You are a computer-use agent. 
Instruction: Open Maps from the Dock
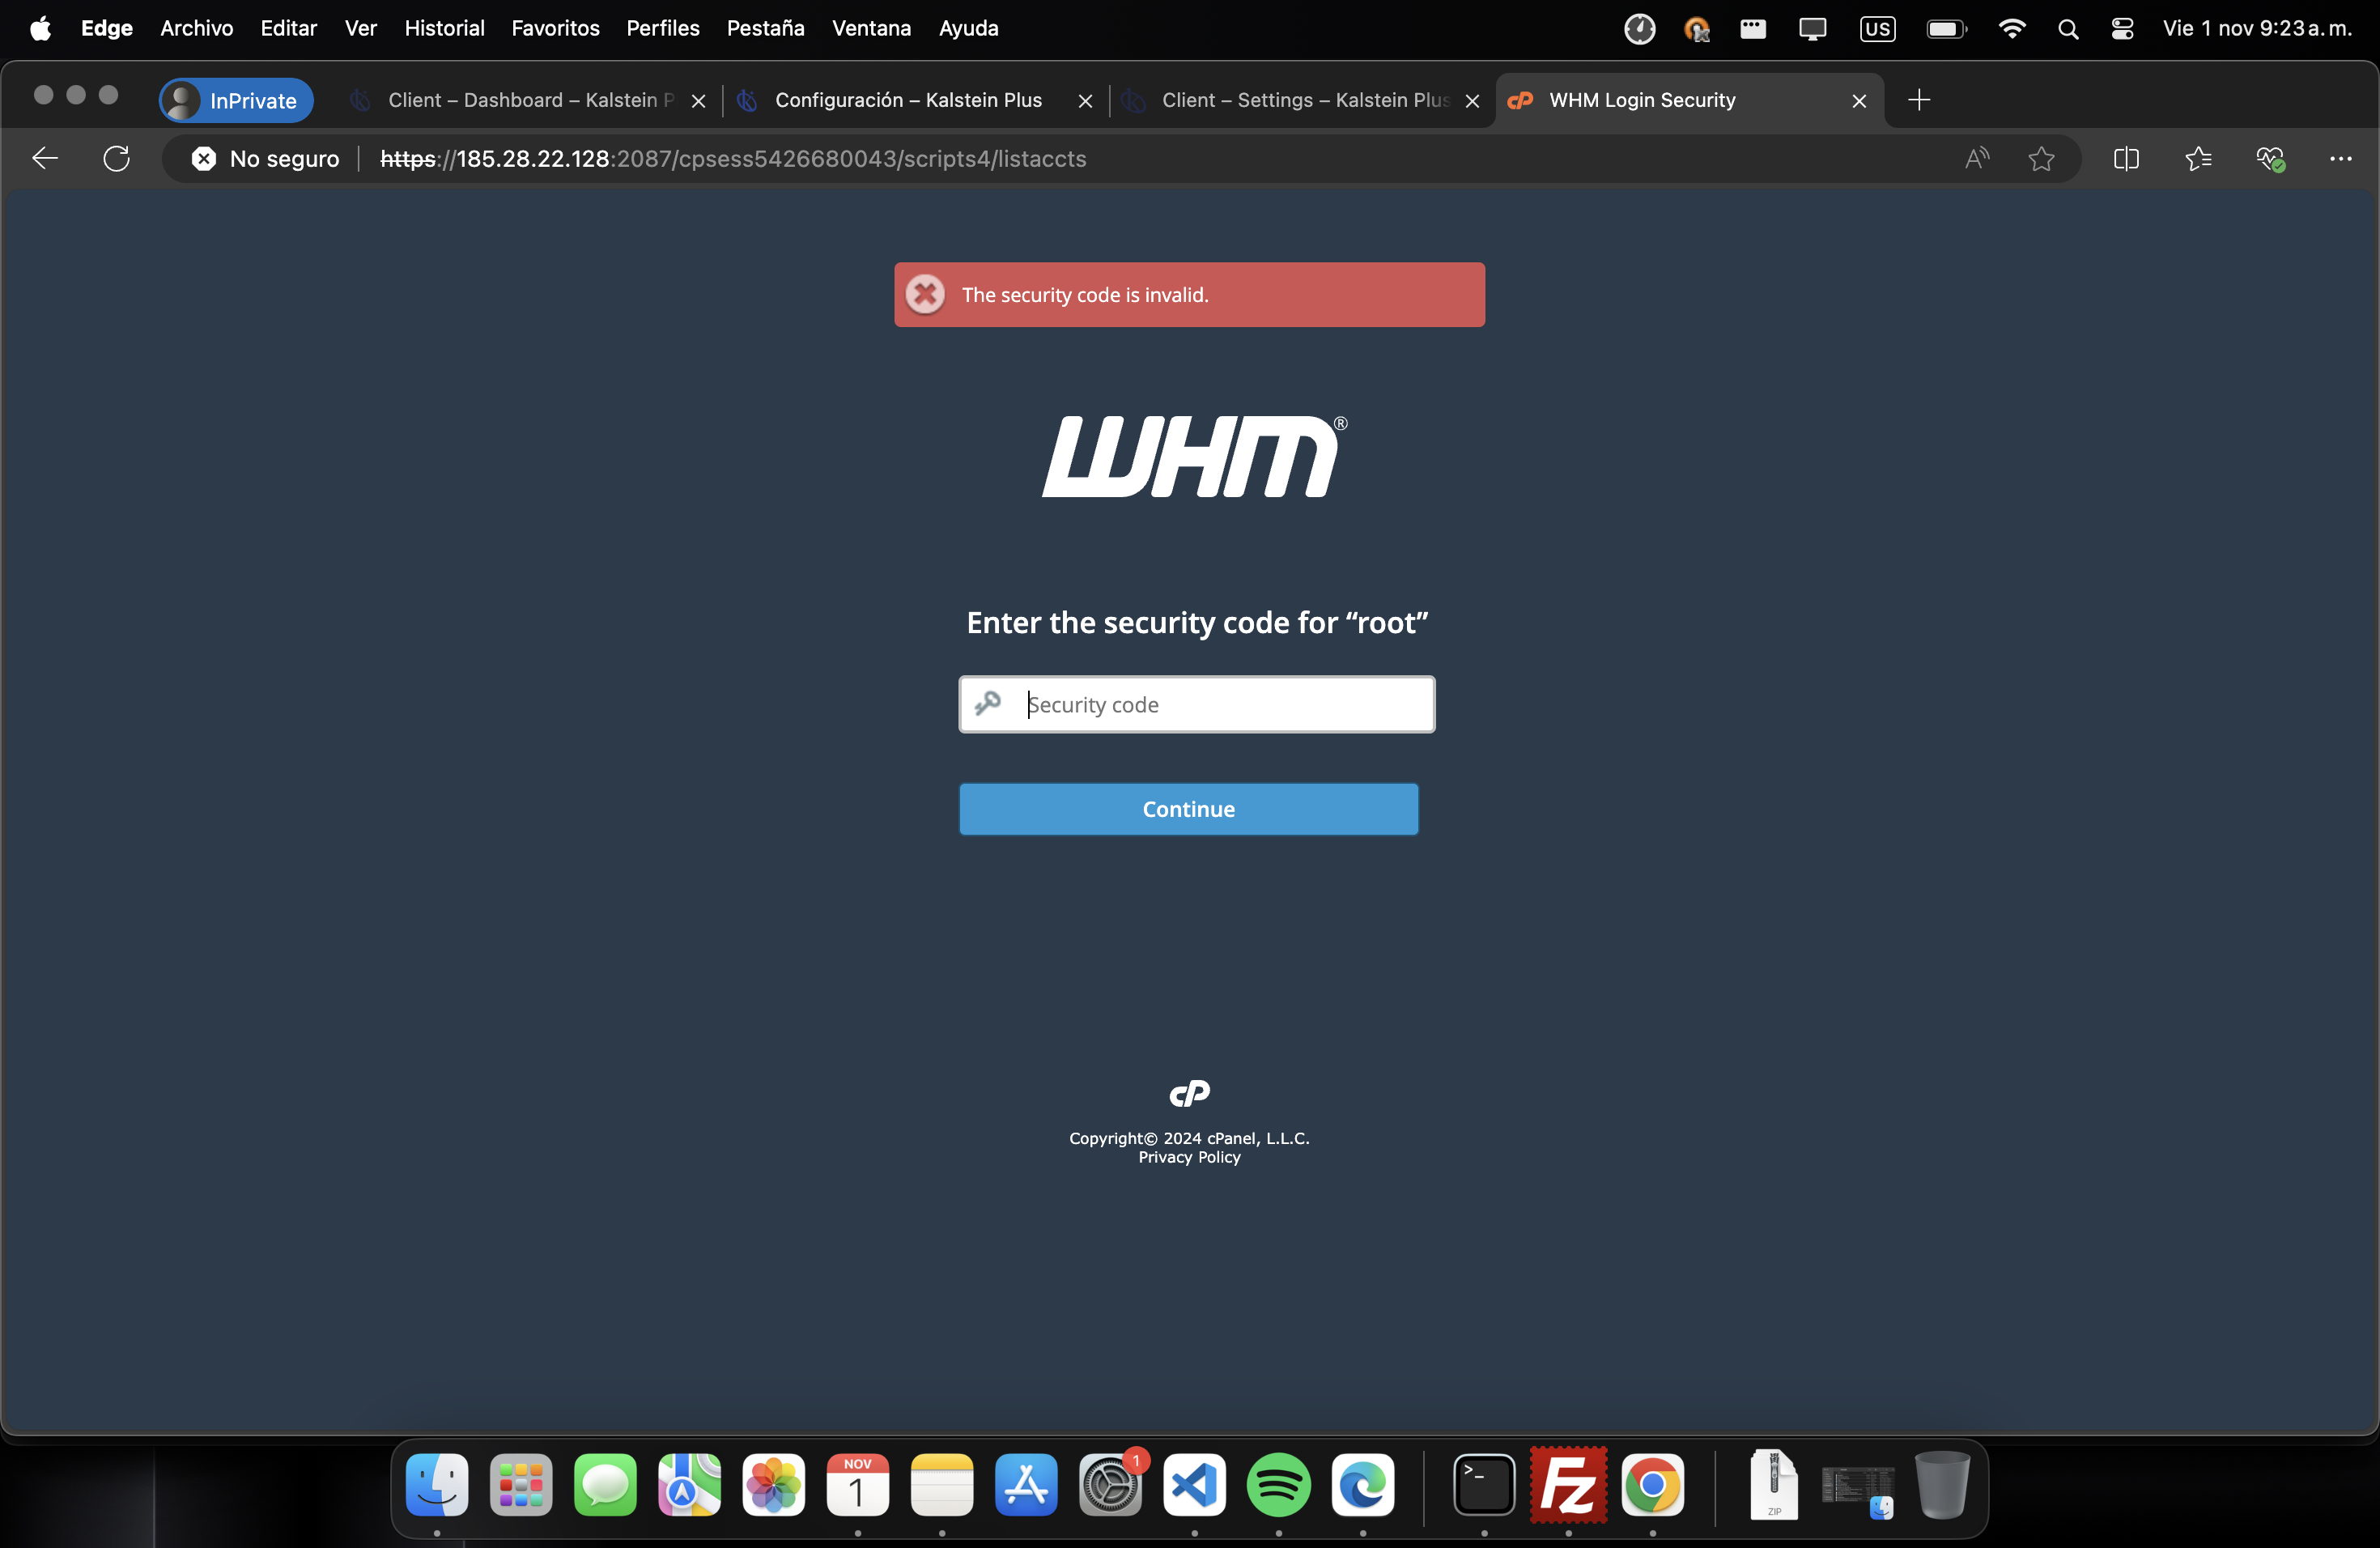689,1485
